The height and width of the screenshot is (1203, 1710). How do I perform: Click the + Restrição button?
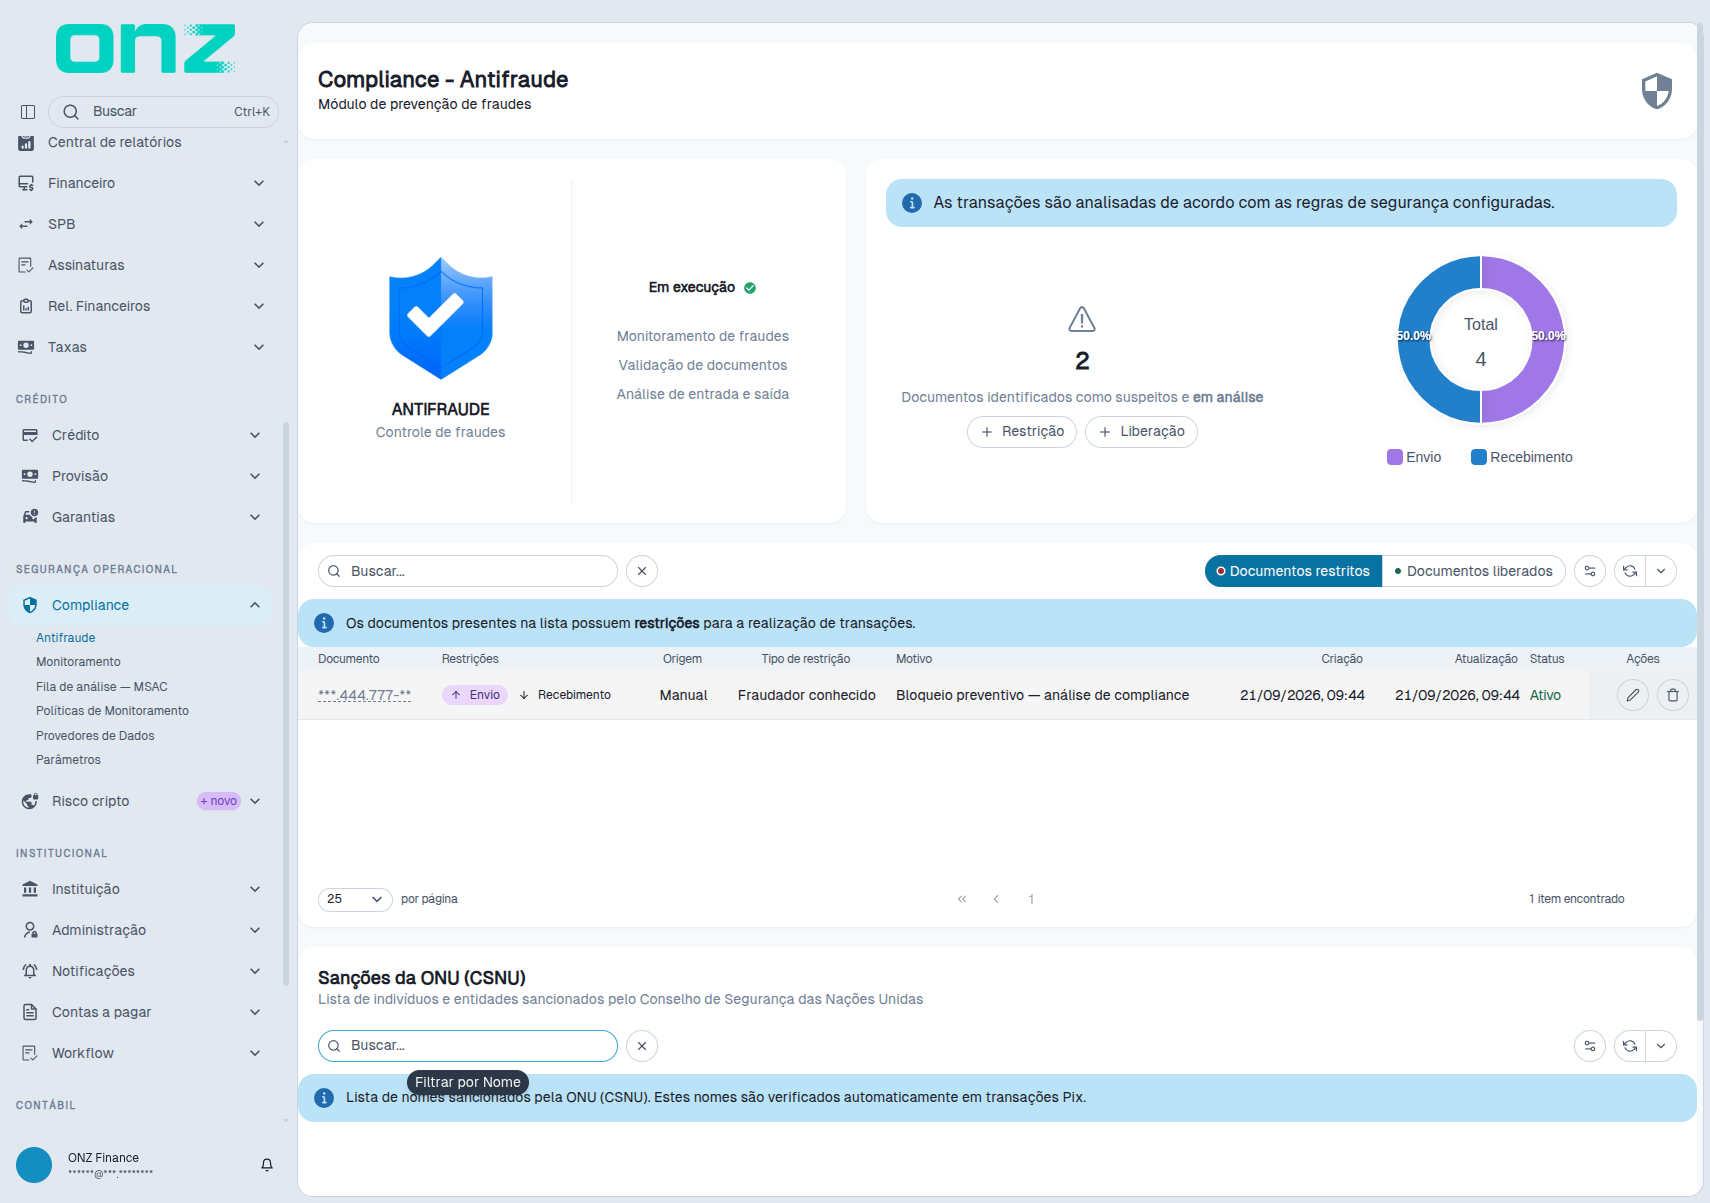(x=1022, y=432)
